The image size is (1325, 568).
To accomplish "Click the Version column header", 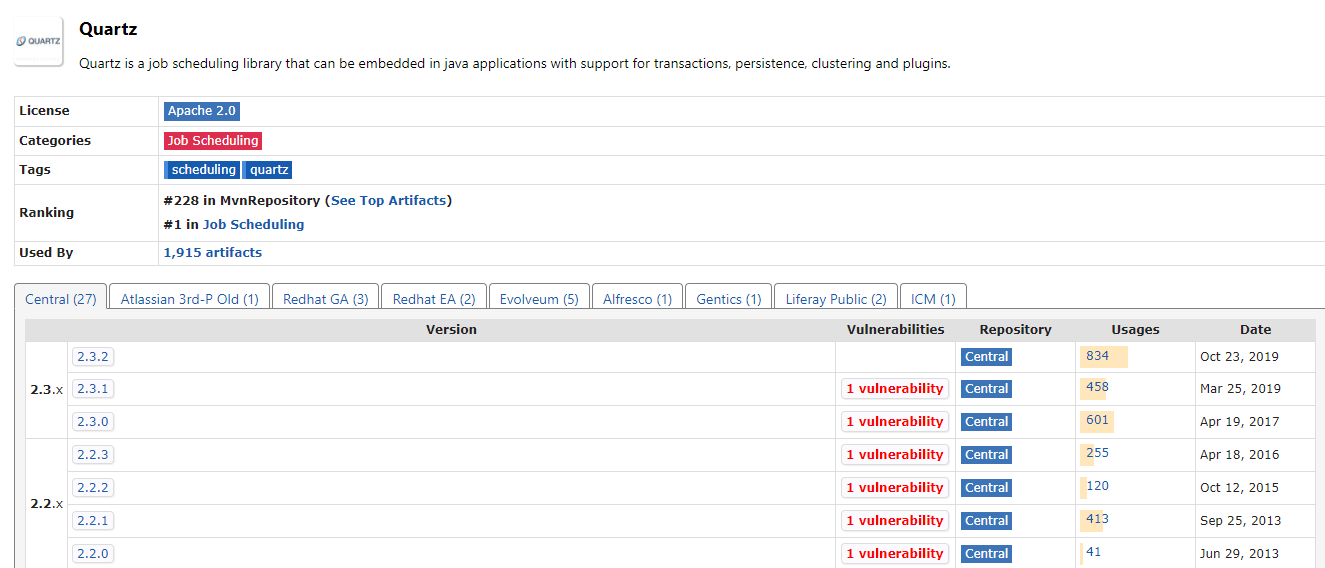I will pos(451,330).
